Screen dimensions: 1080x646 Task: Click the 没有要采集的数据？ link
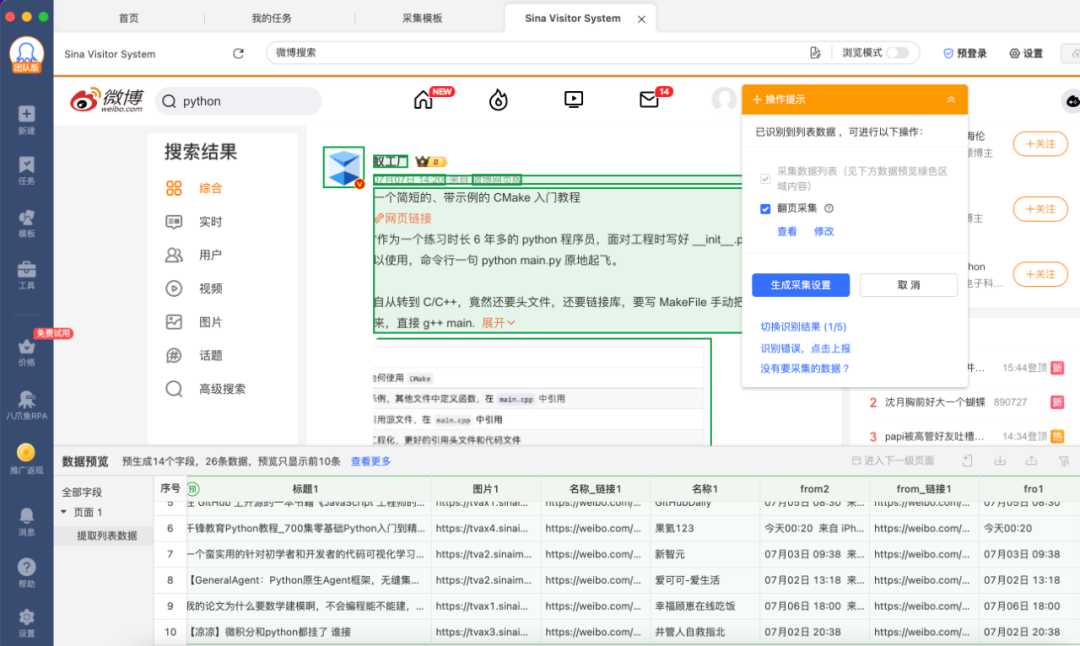[804, 368]
